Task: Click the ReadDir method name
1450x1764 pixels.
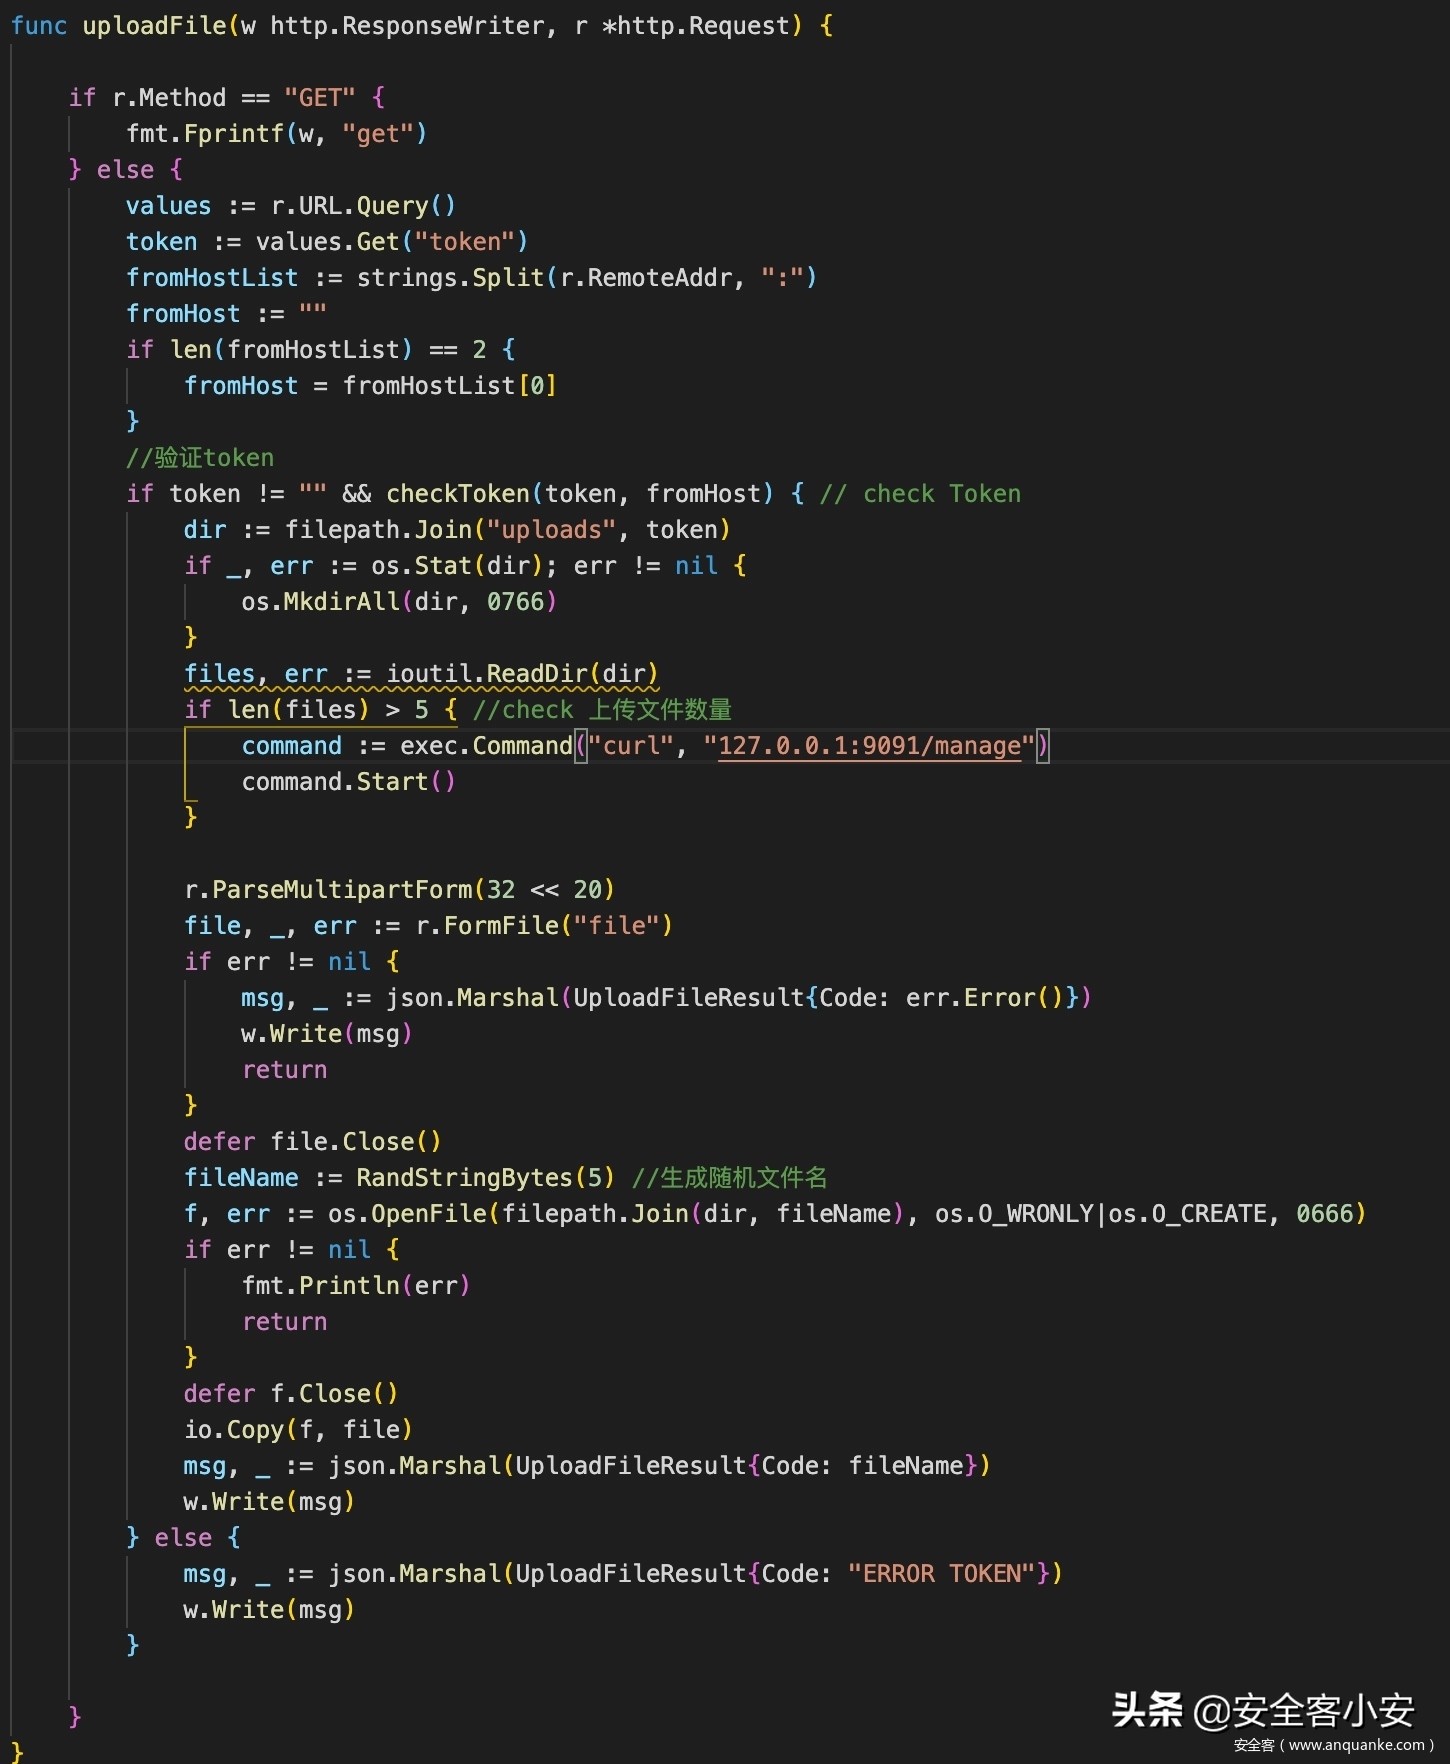Action: [x=537, y=674]
